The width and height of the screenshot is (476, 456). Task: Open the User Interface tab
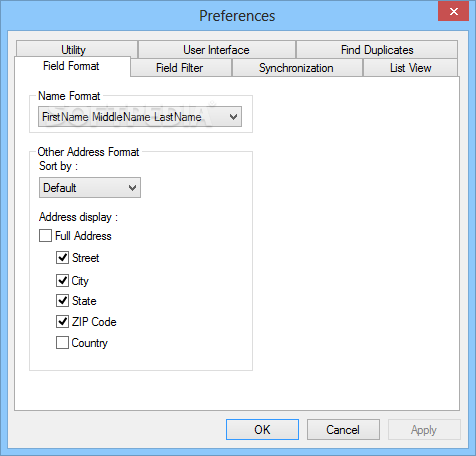[217, 50]
